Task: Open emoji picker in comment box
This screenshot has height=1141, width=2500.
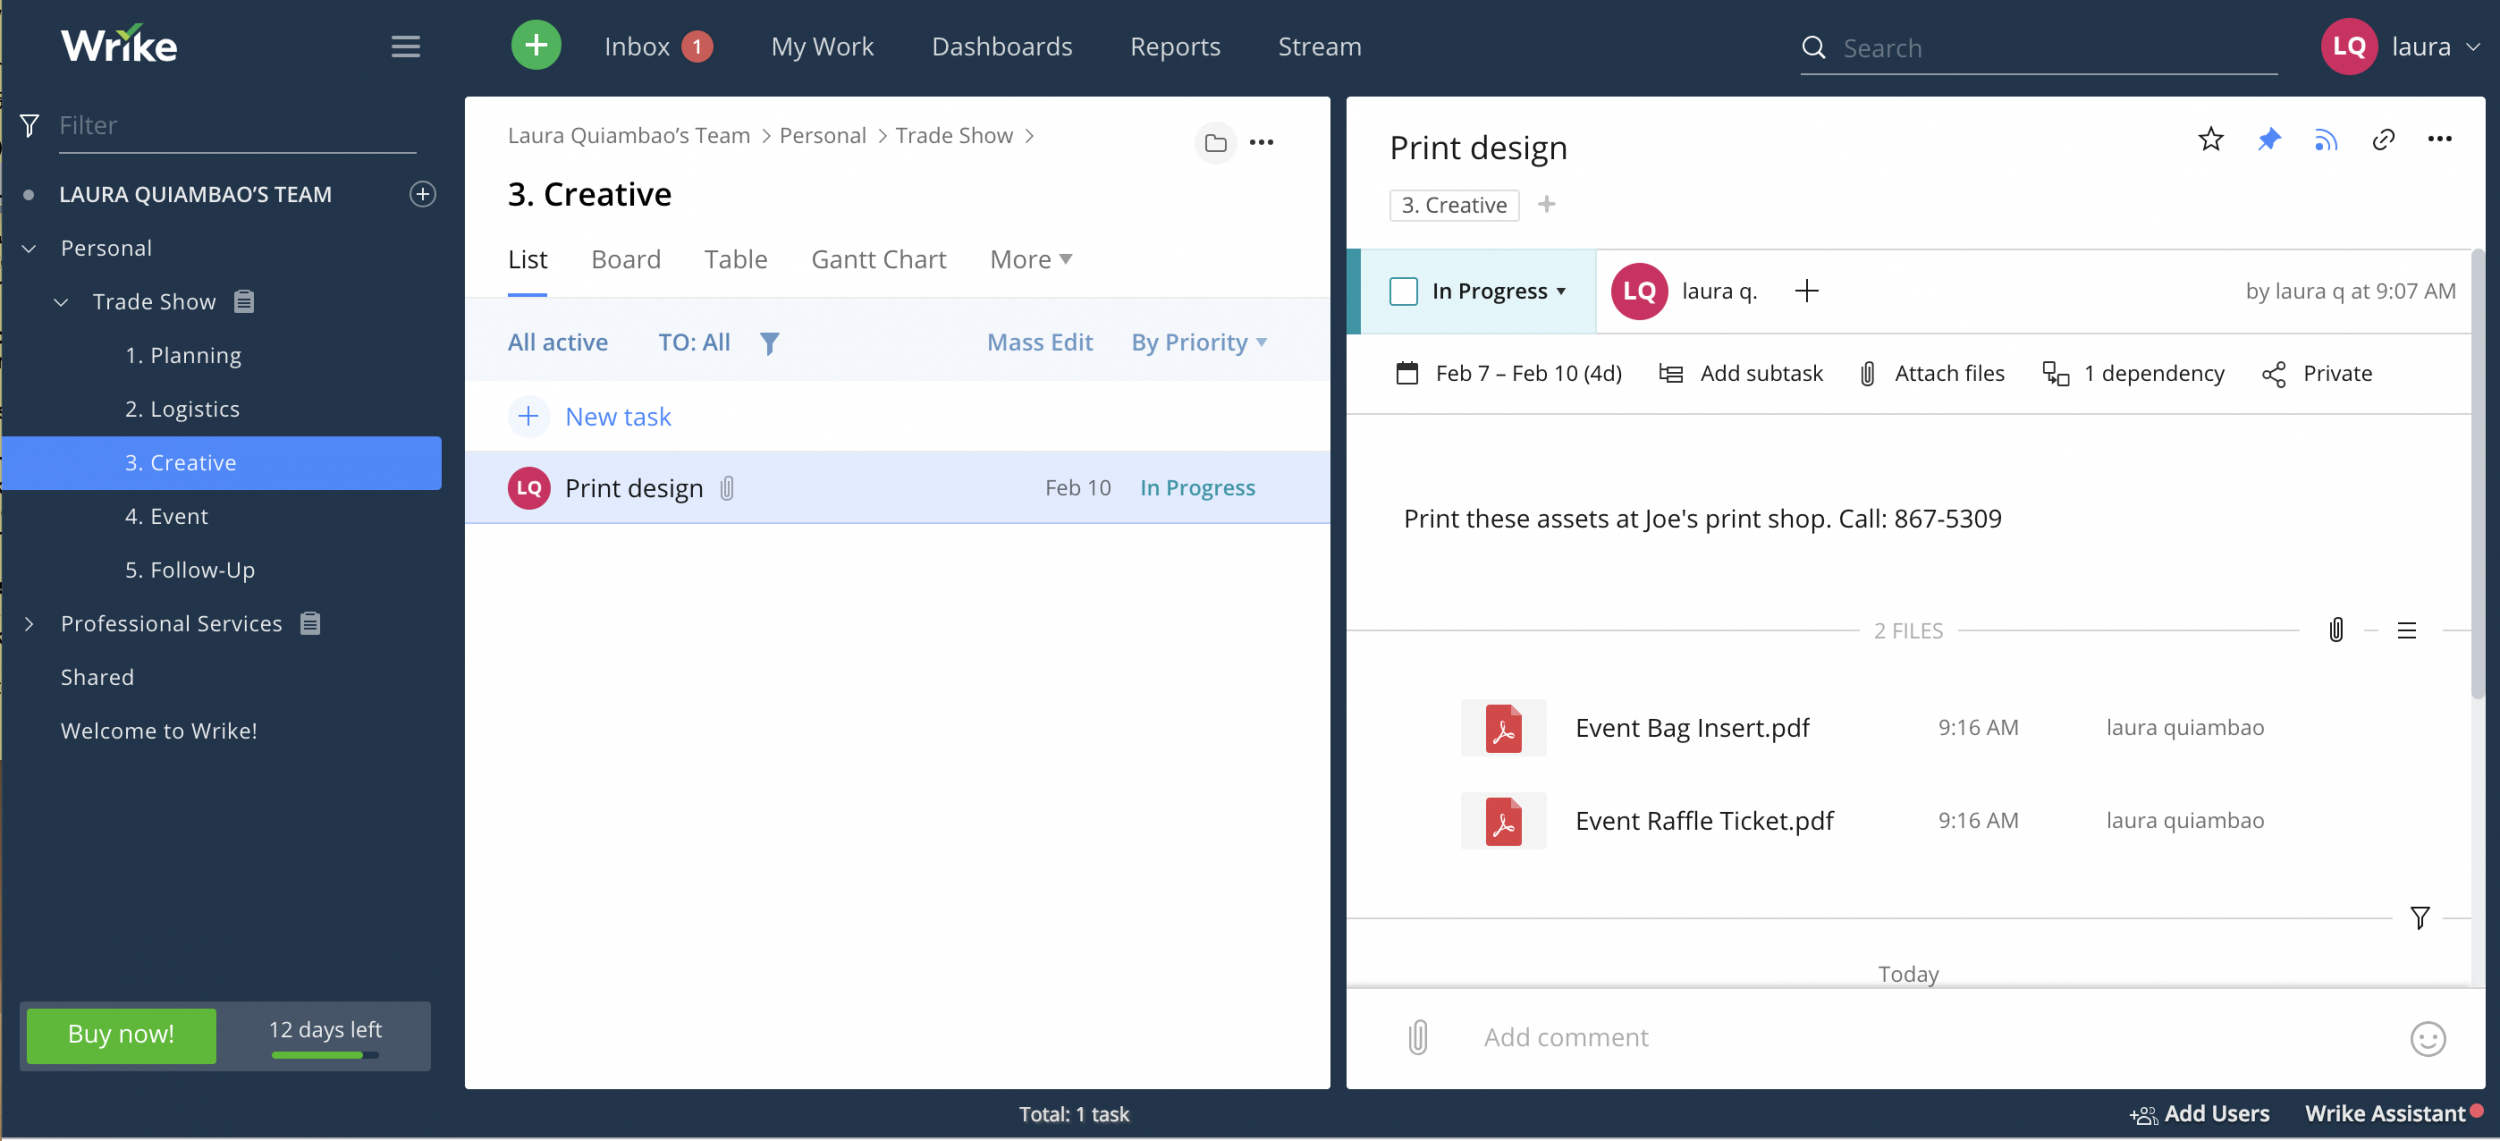Action: coord(2427,1038)
